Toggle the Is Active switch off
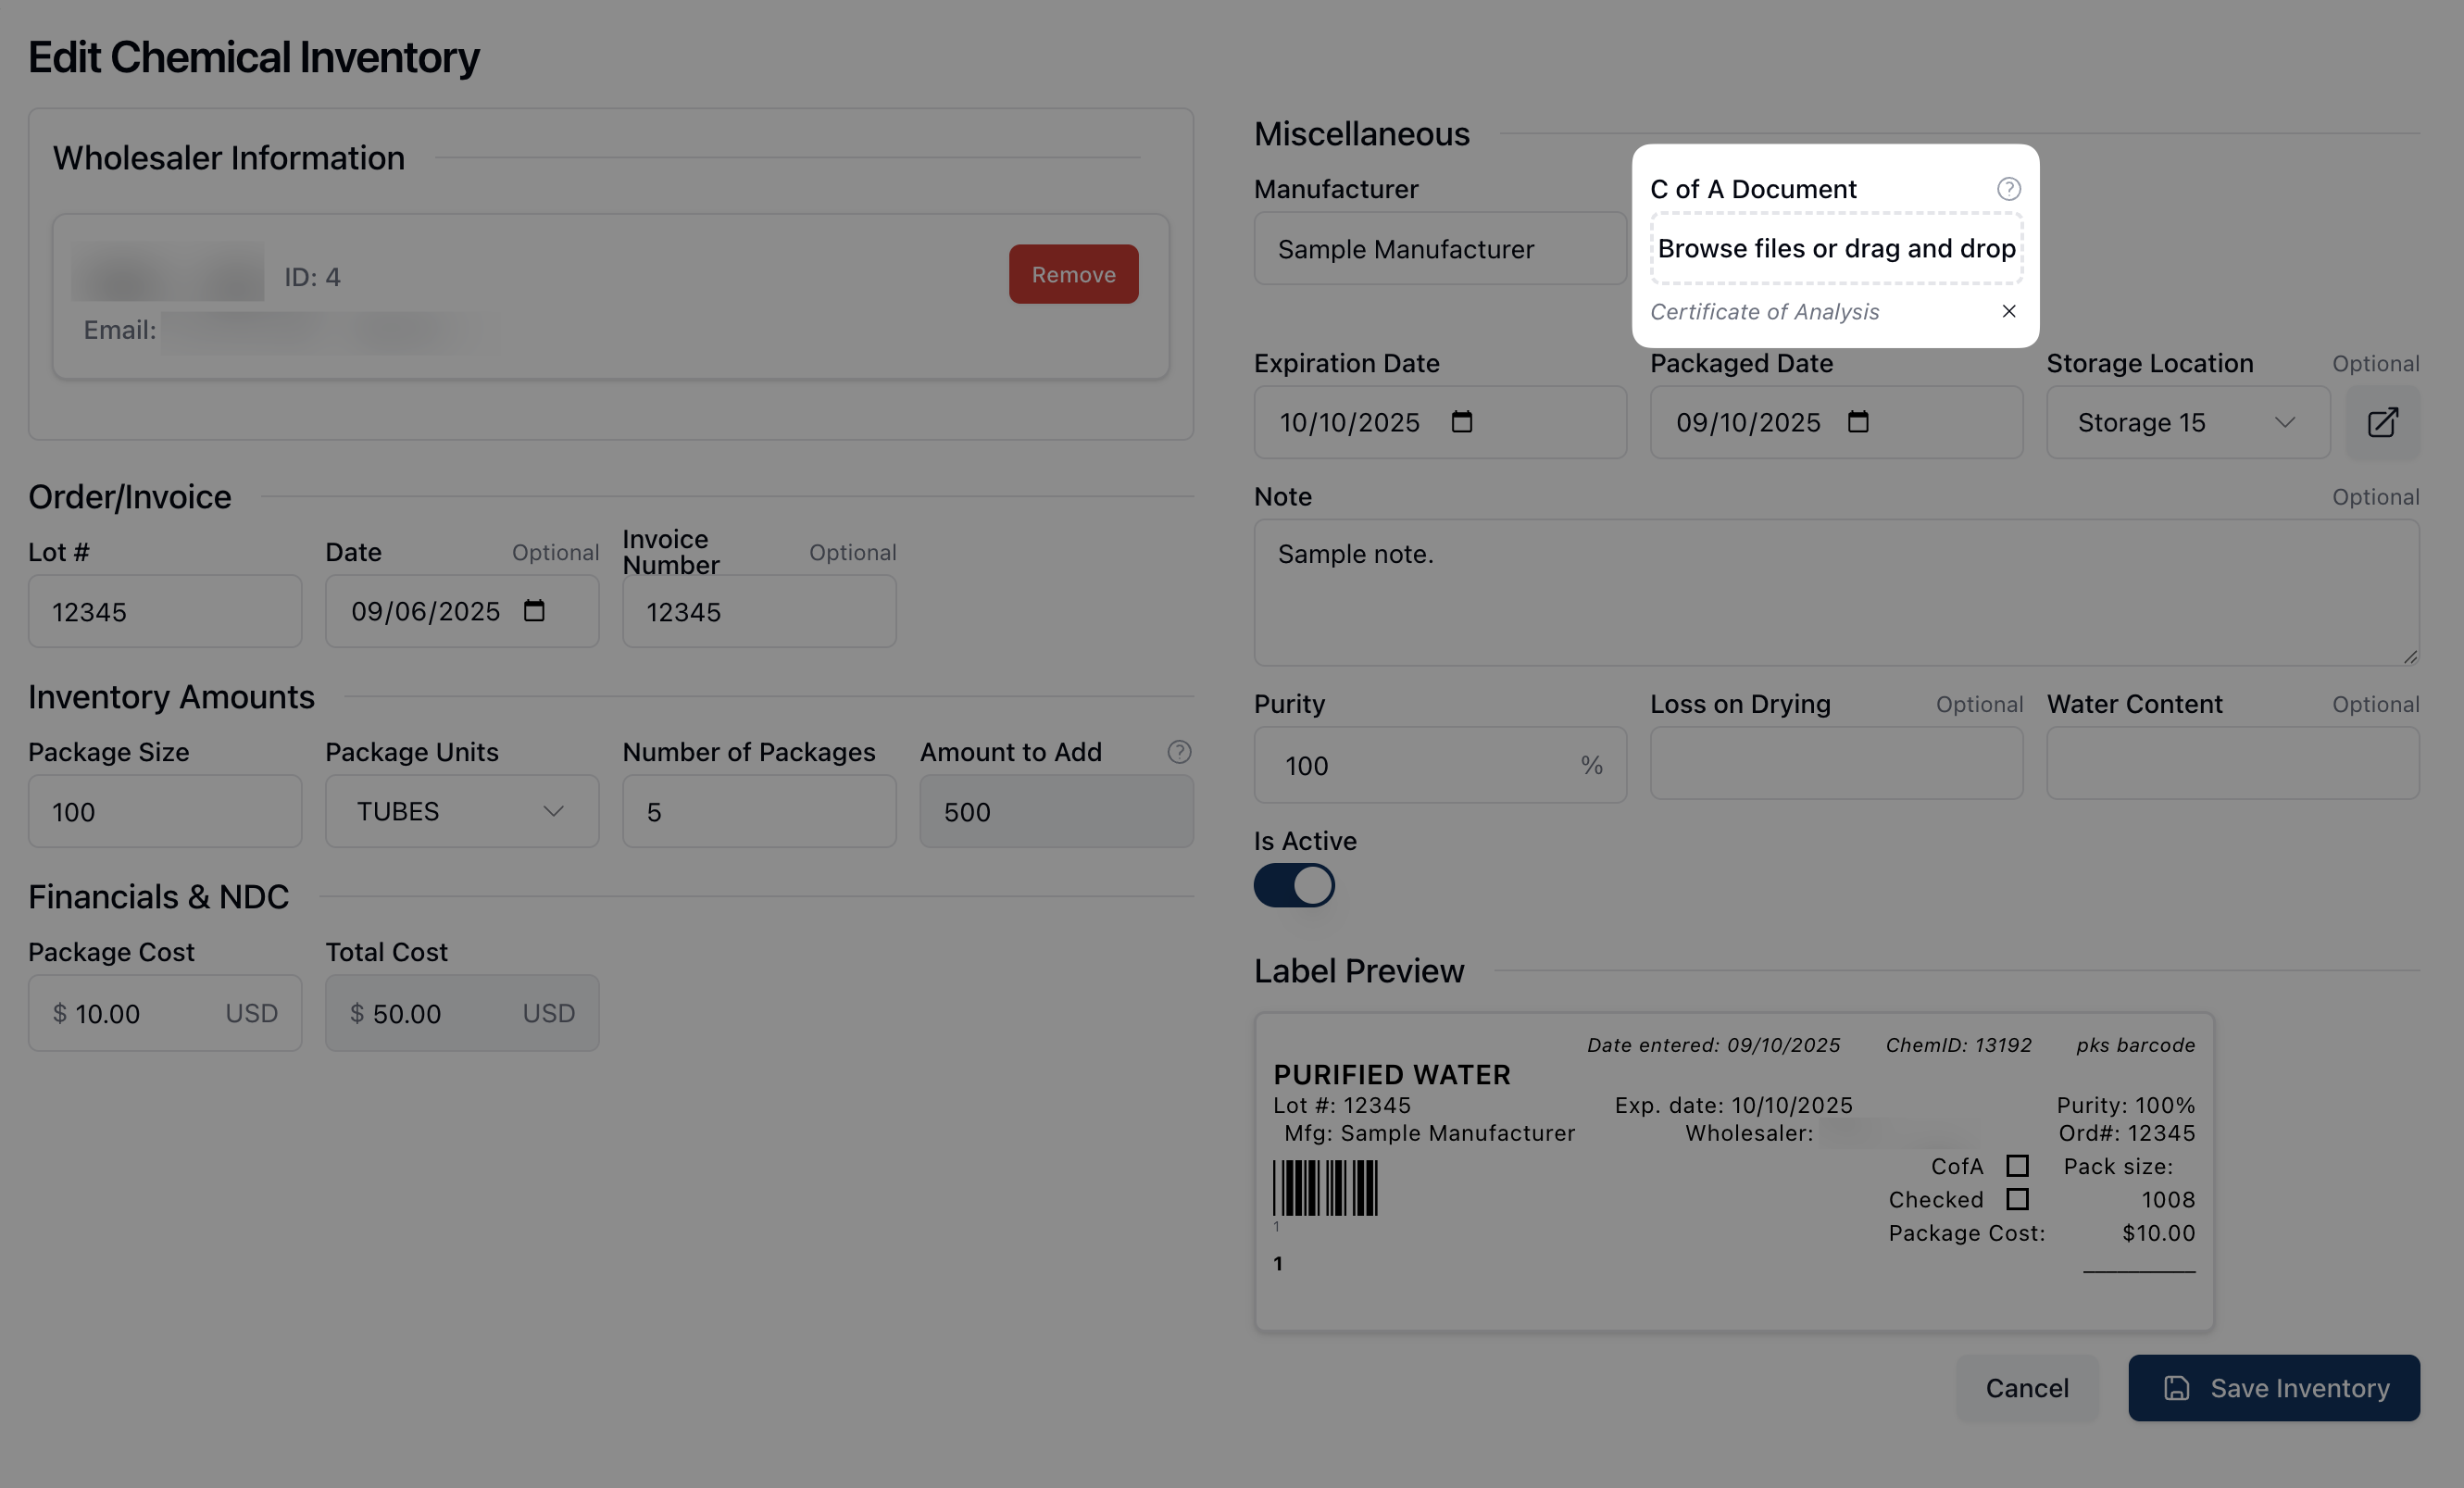The image size is (2464, 1488). point(1294,885)
